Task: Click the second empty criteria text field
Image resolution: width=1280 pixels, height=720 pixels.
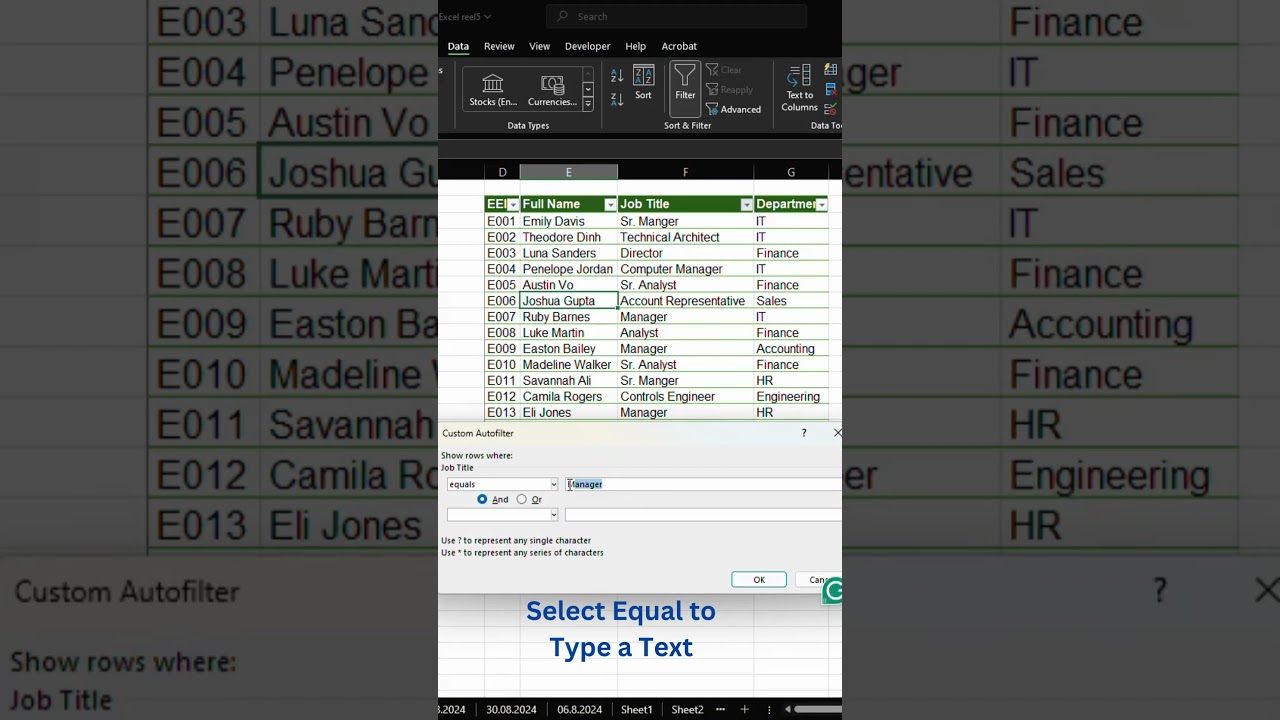Action: [x=703, y=515]
